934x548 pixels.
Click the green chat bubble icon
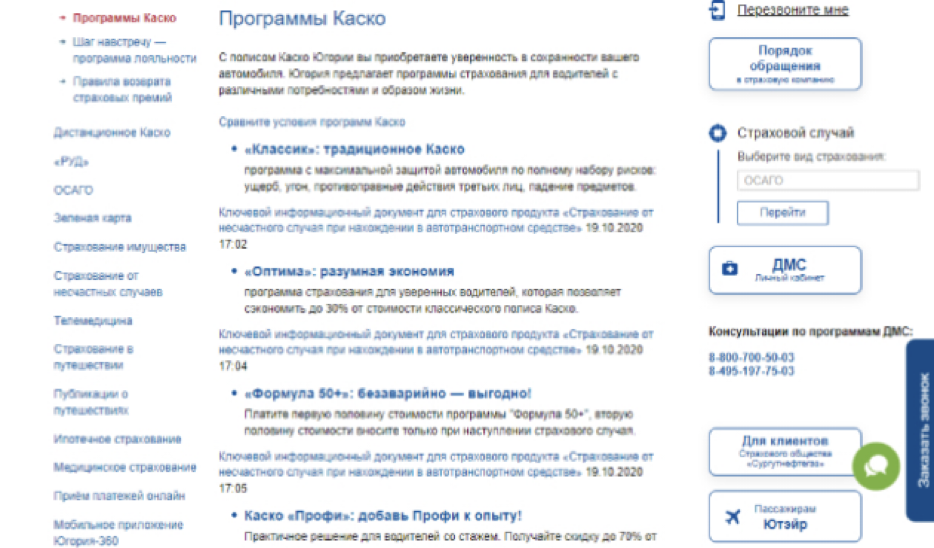[876, 466]
